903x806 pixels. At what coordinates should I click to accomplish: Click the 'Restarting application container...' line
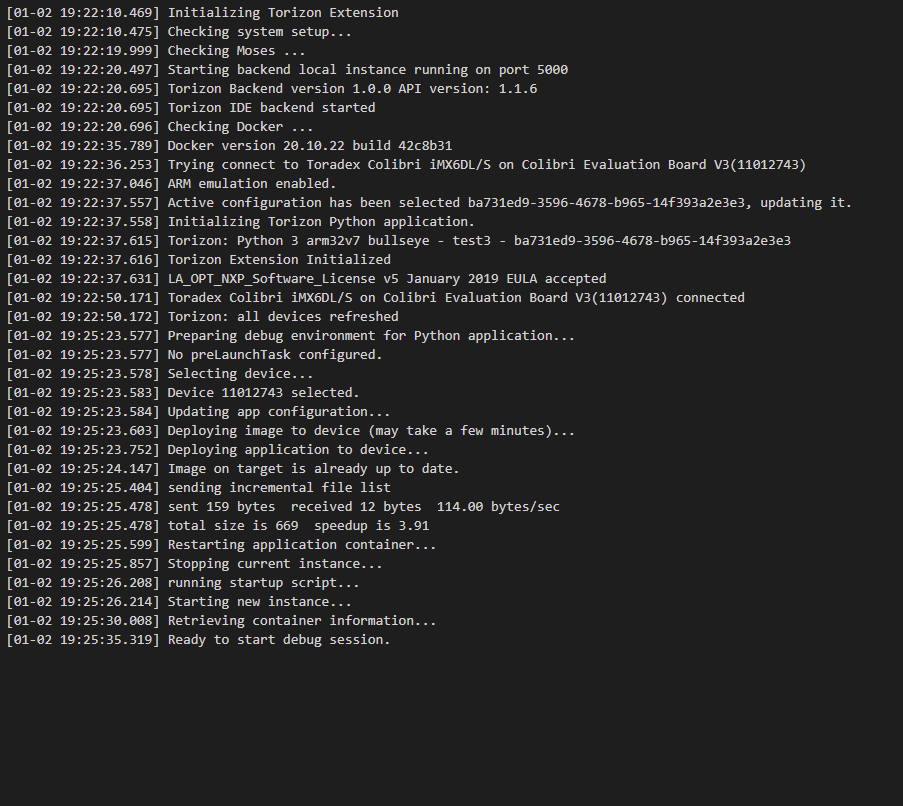pos(221,545)
